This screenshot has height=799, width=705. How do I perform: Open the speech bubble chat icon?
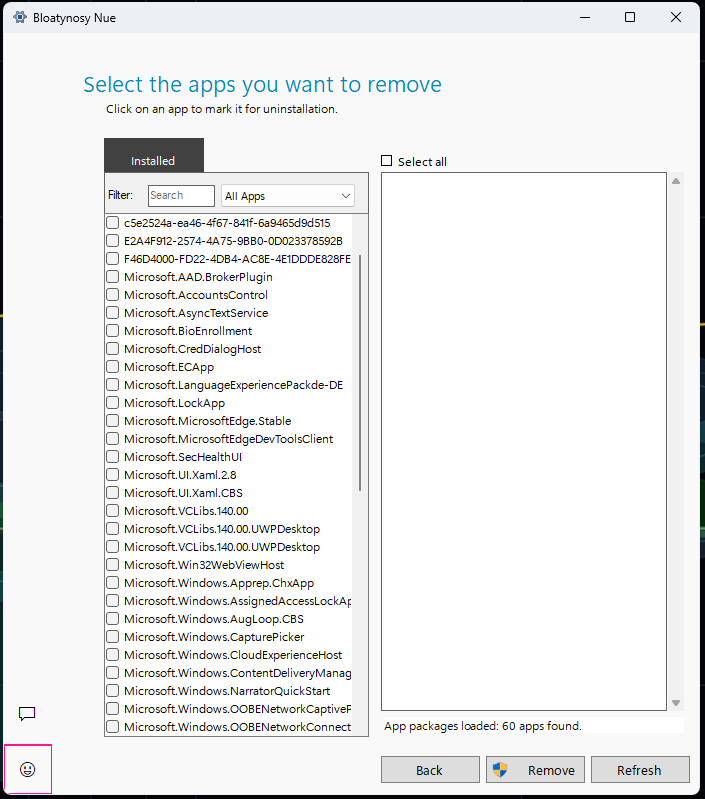click(x=27, y=713)
